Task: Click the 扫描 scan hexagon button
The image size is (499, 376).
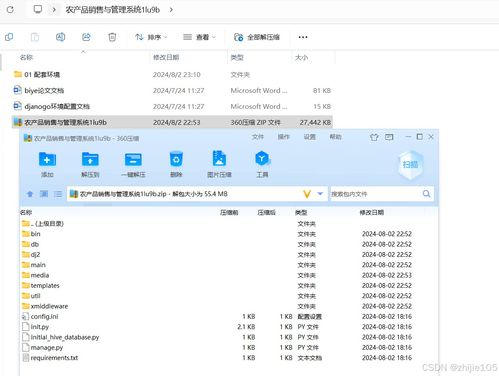Action: [x=411, y=165]
